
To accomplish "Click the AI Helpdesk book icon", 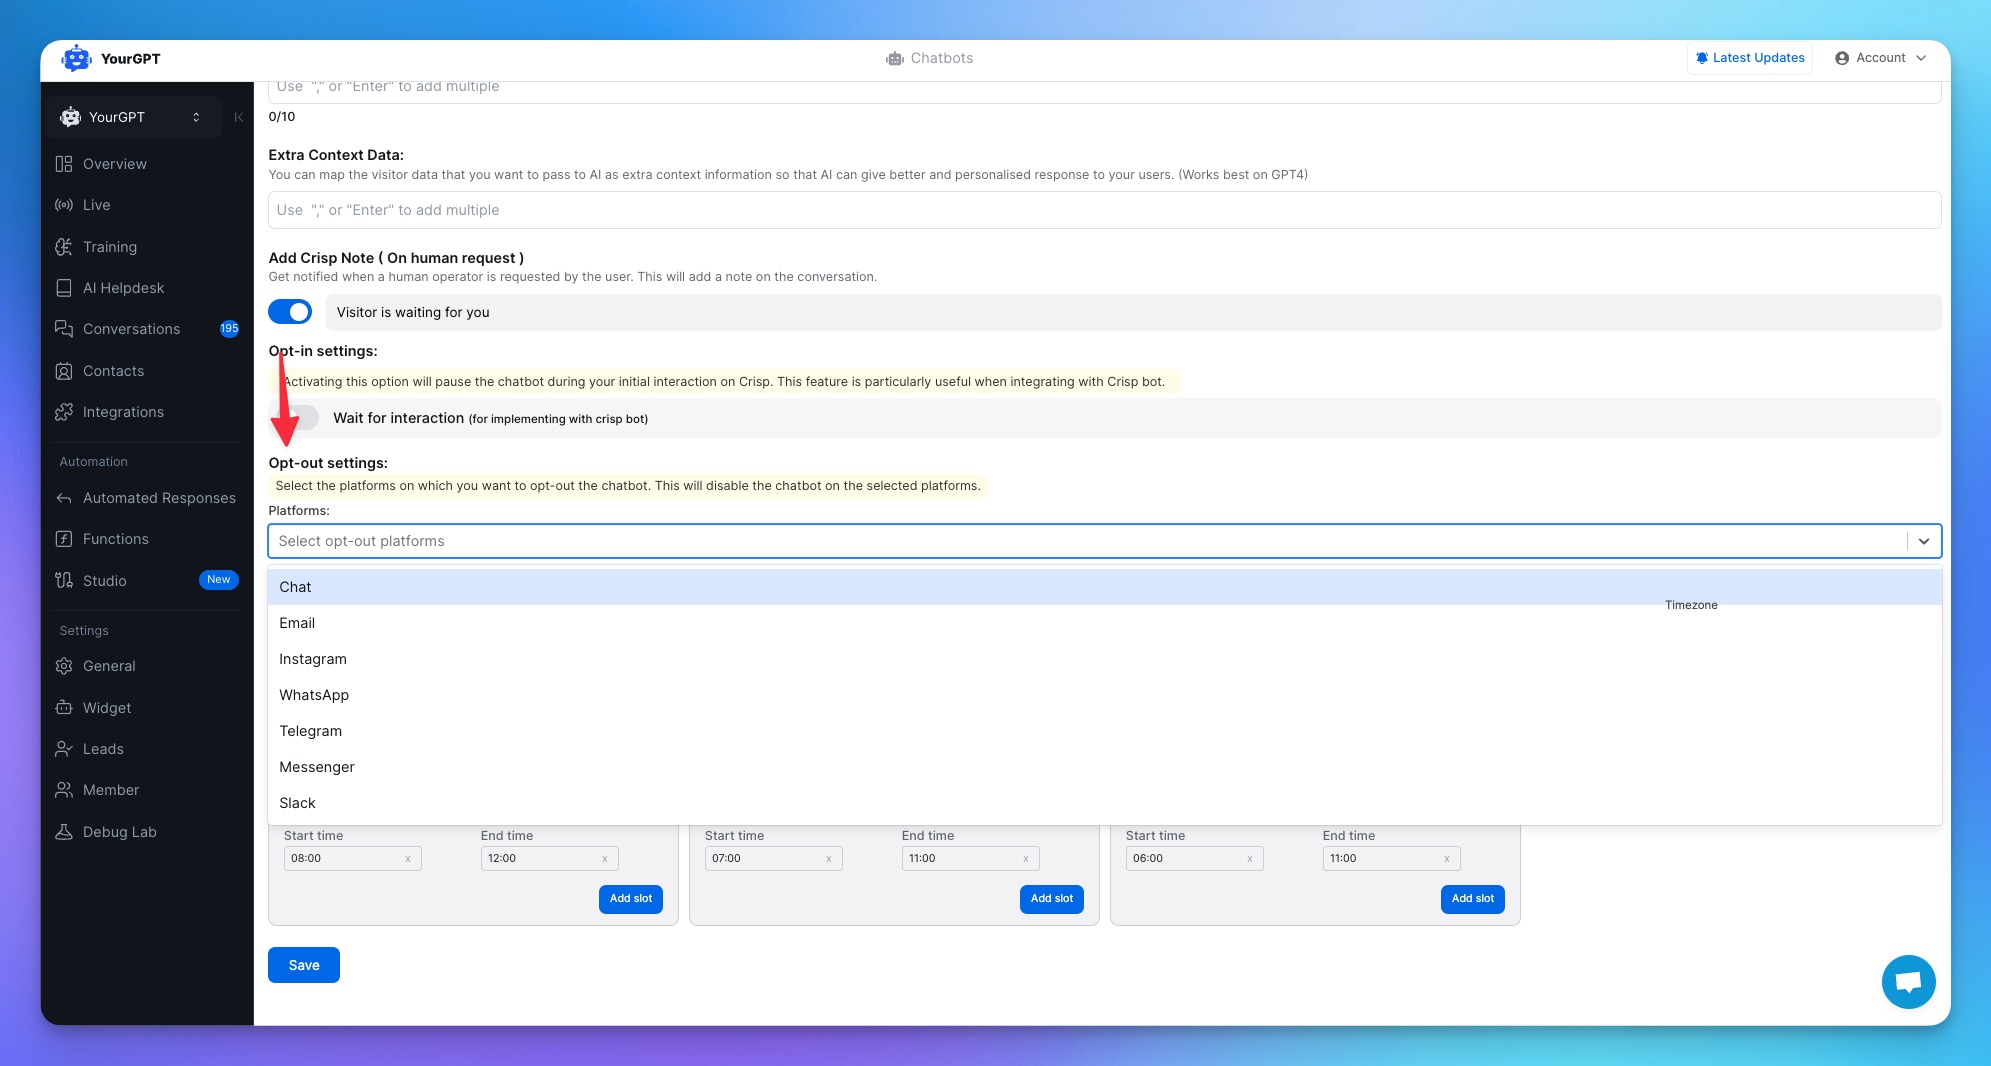I will pos(64,288).
